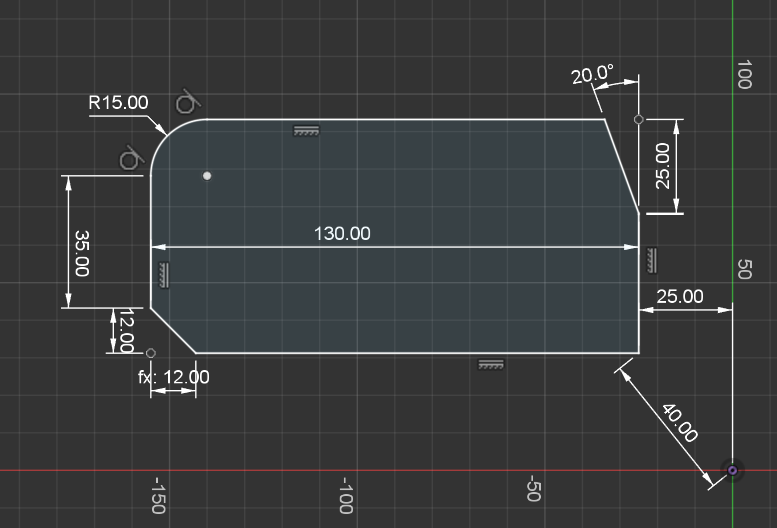
Task: Select the 25.00 horizontal dimension near green axis
Action: 679,297
